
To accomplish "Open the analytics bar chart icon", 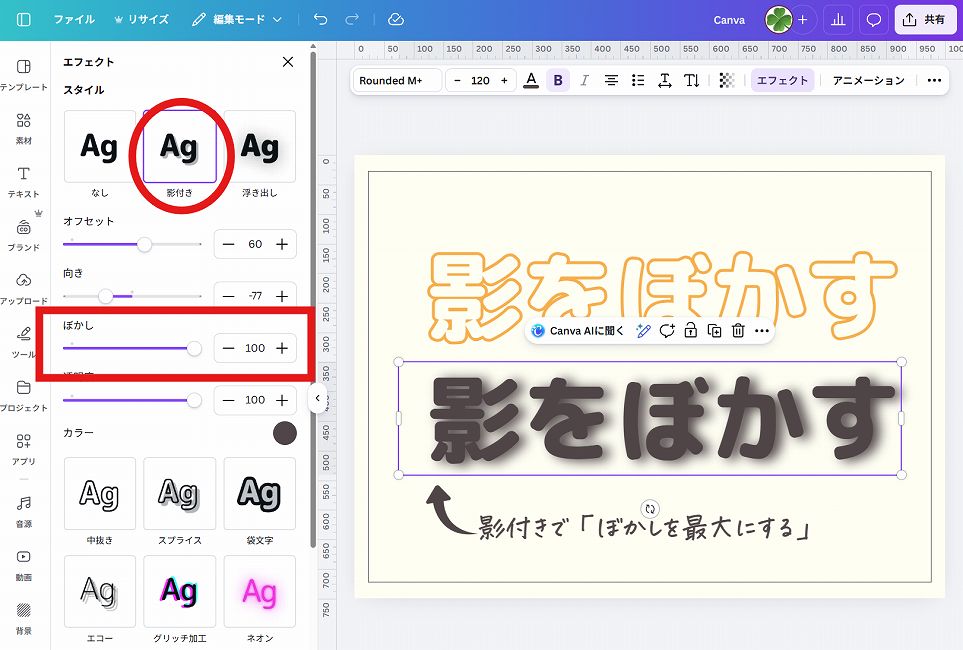I will coord(838,19).
